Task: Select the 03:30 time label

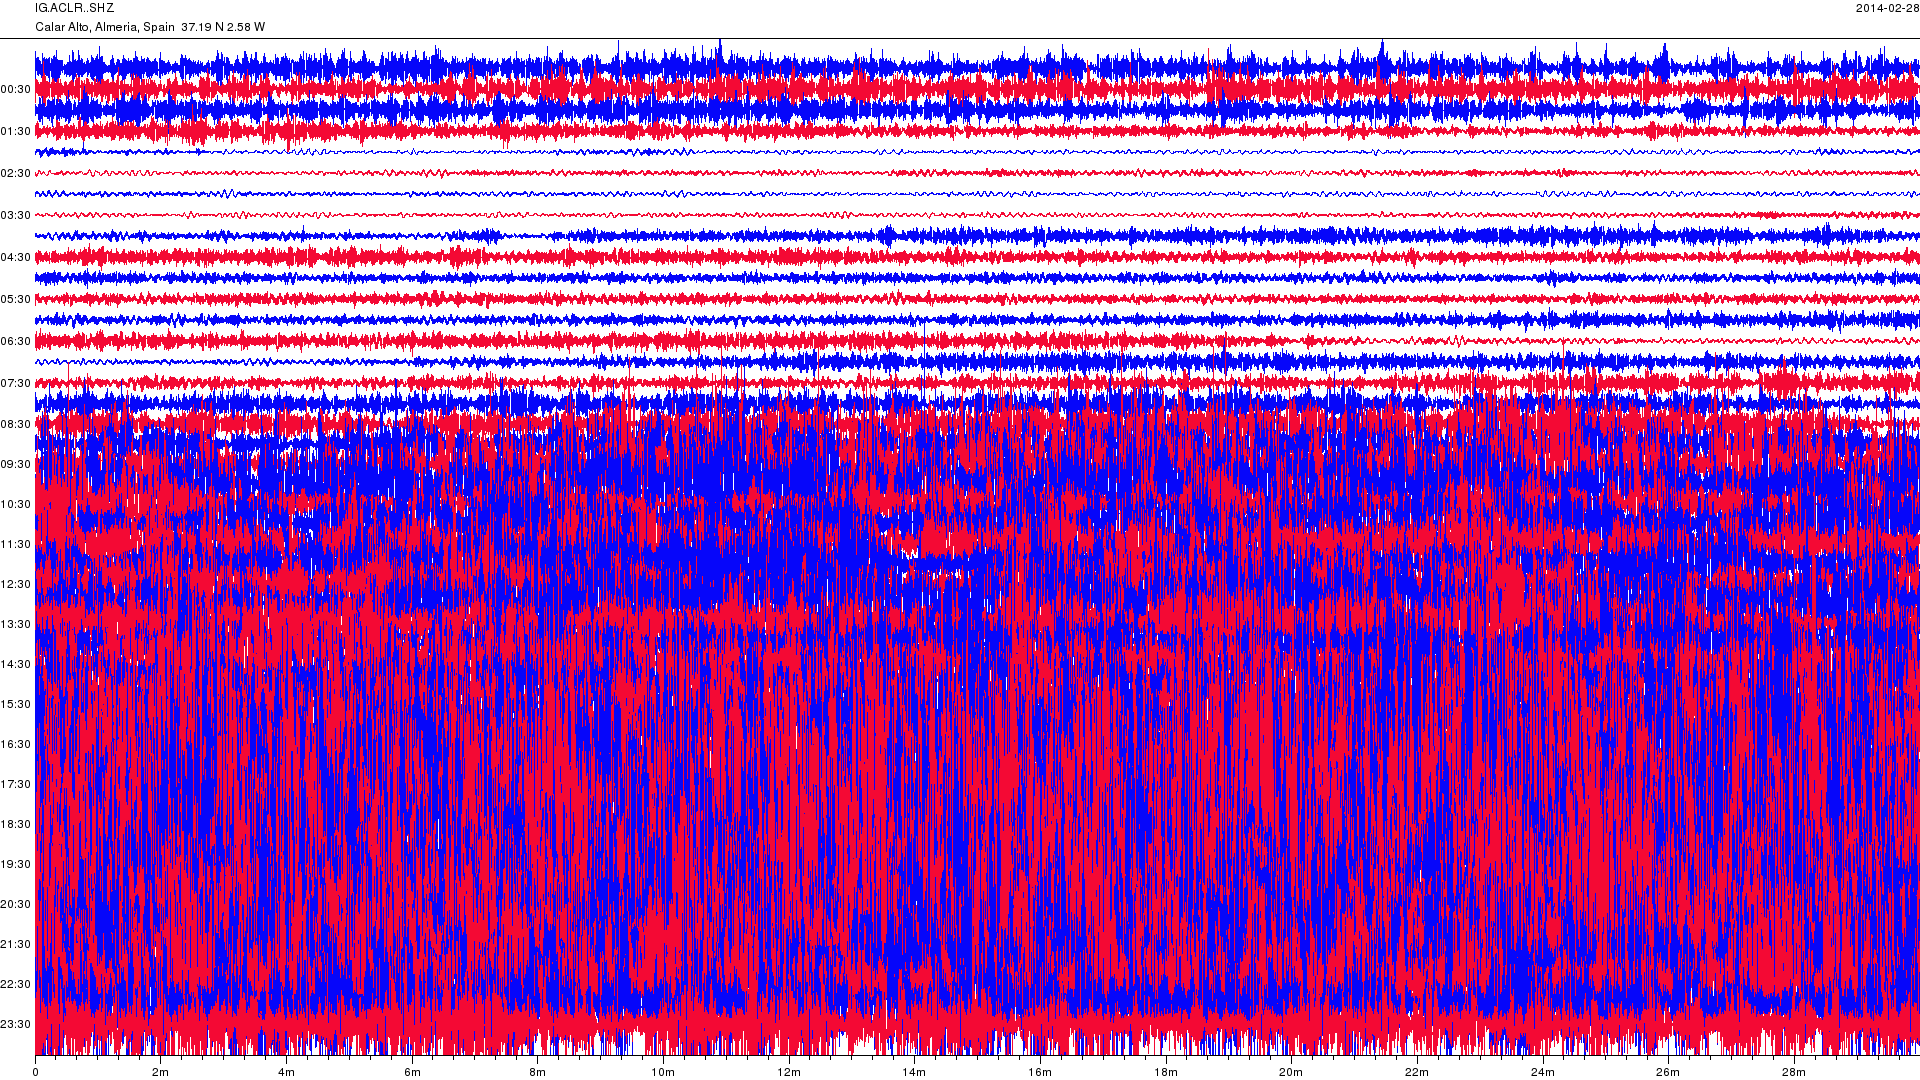Action: (16, 216)
